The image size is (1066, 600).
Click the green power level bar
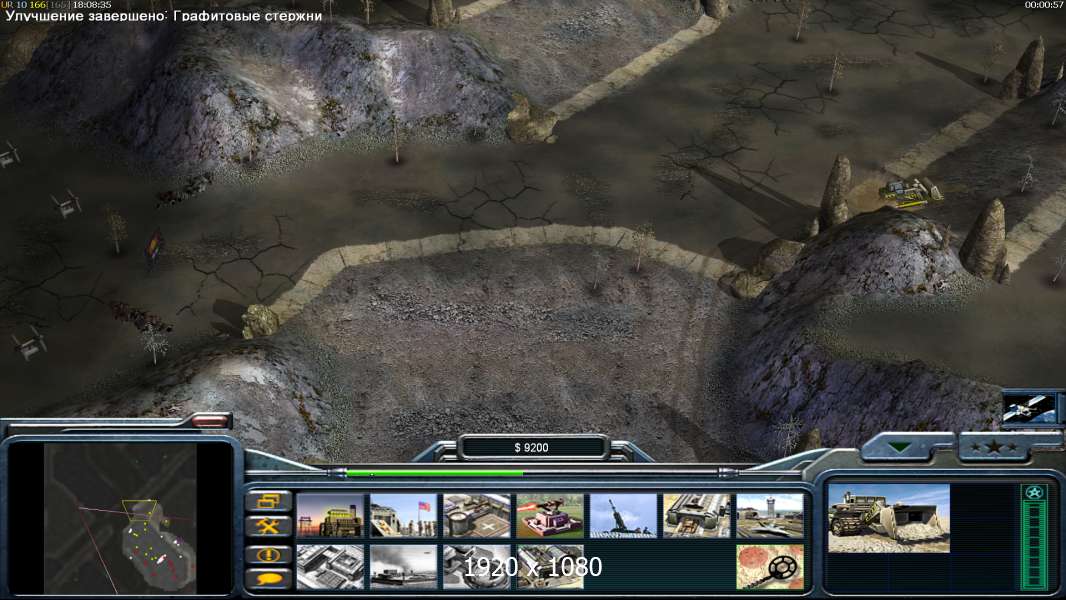point(435,472)
